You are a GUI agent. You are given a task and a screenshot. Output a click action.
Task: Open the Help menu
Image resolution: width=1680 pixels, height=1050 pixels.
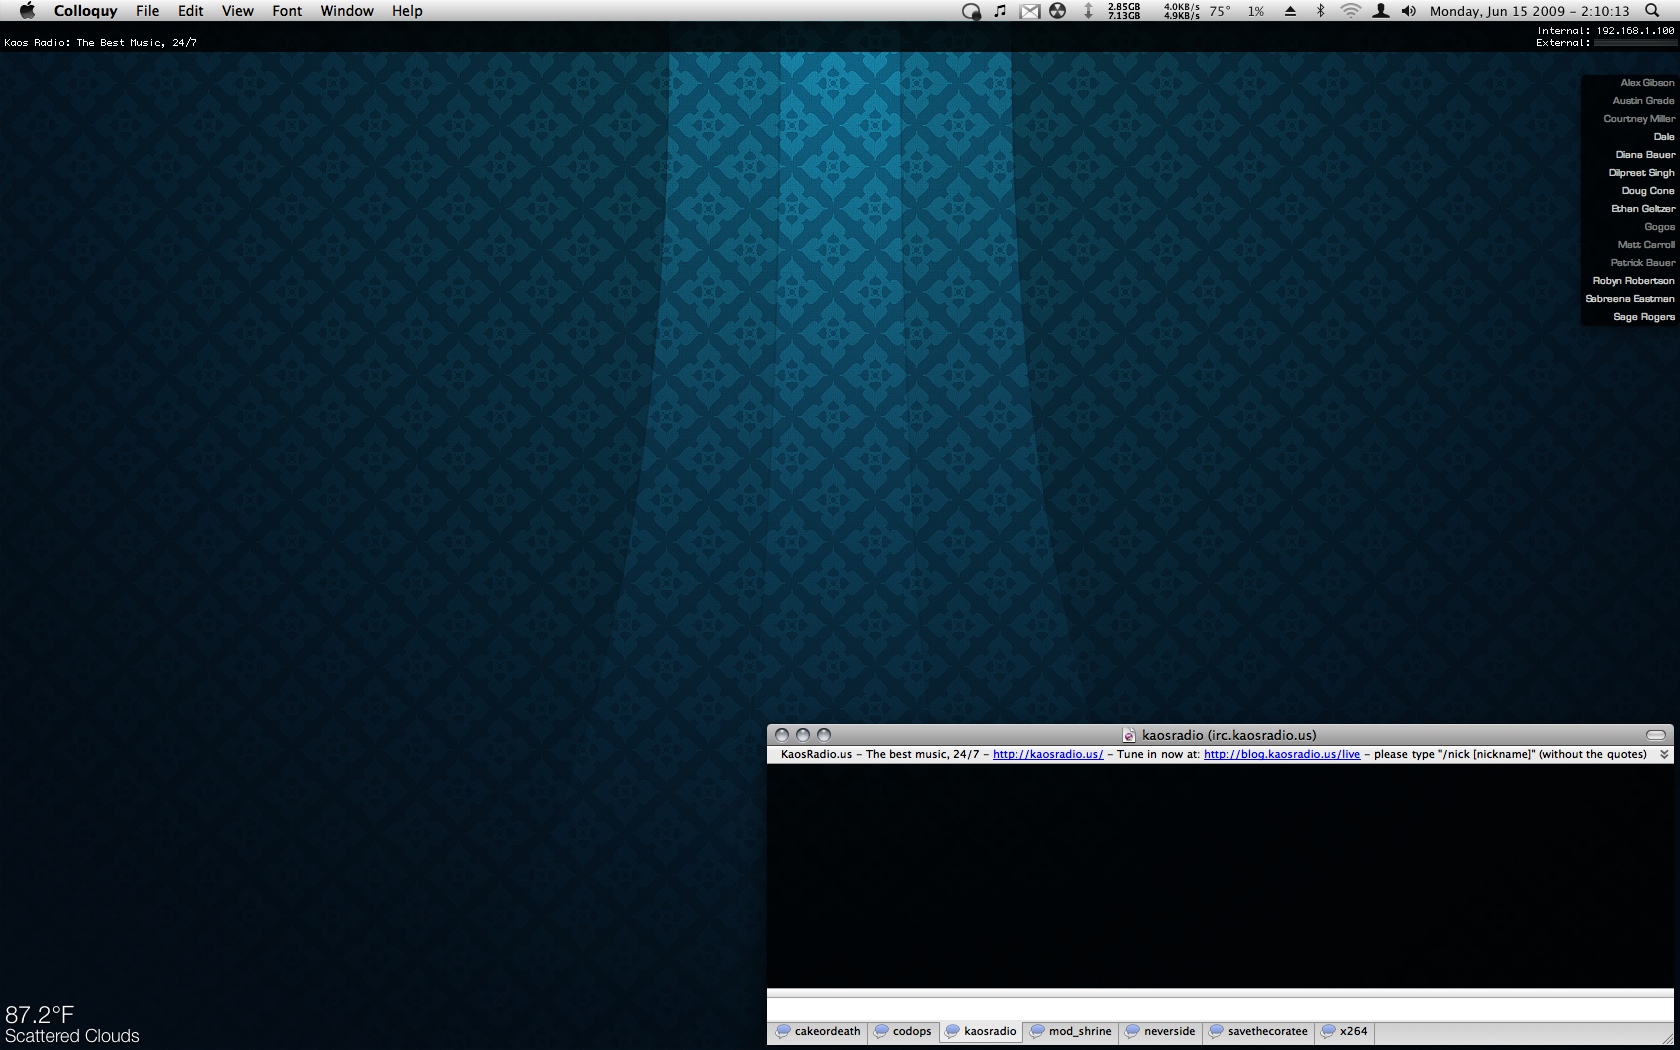coord(407,11)
